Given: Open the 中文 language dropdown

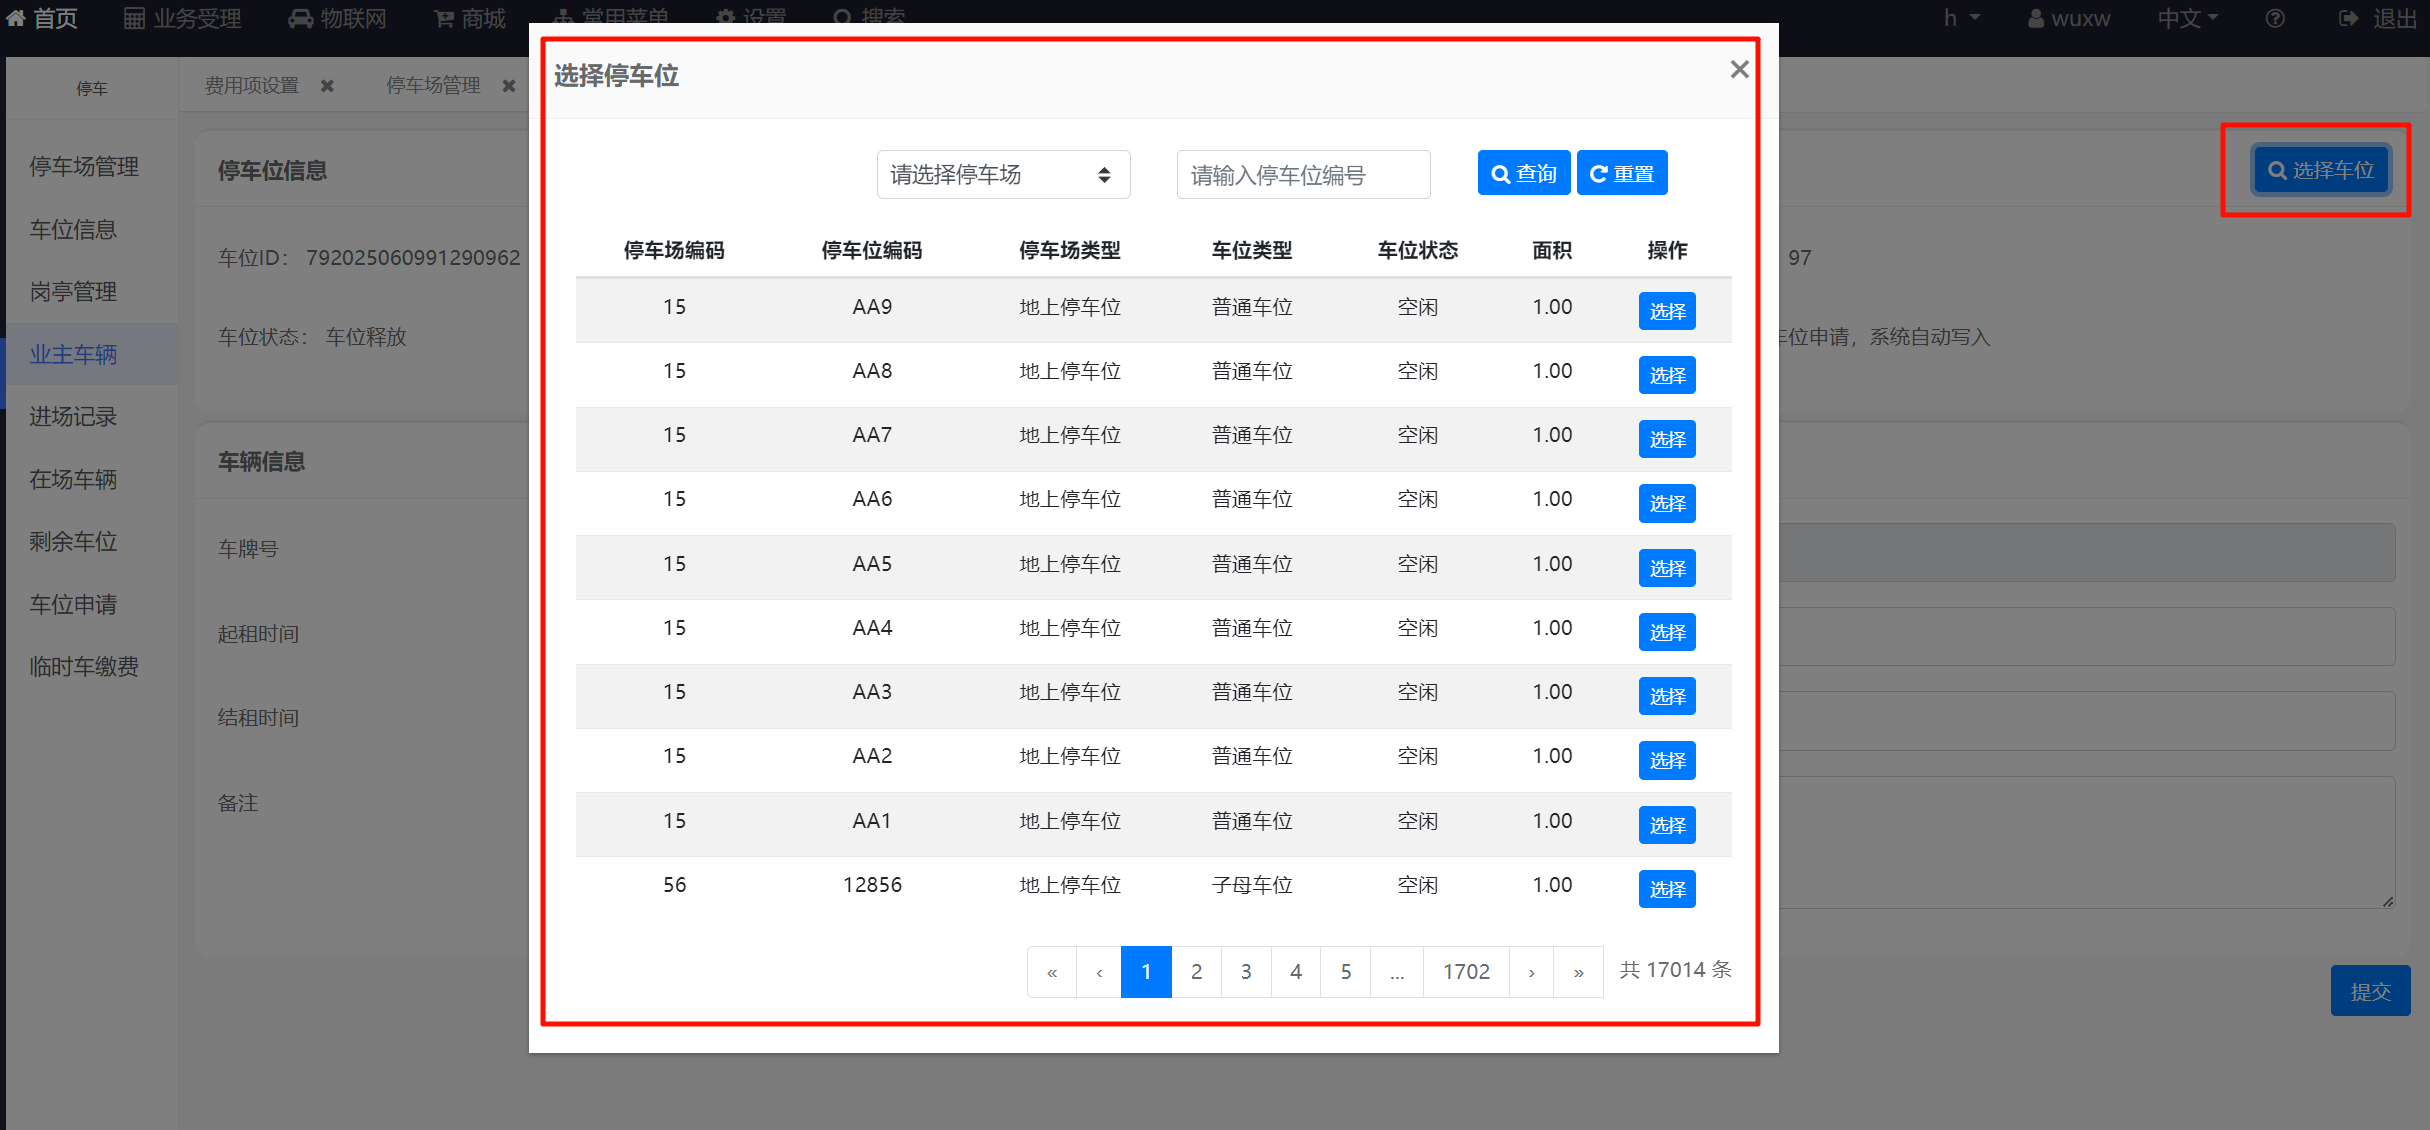Looking at the screenshot, I should point(2188,18).
